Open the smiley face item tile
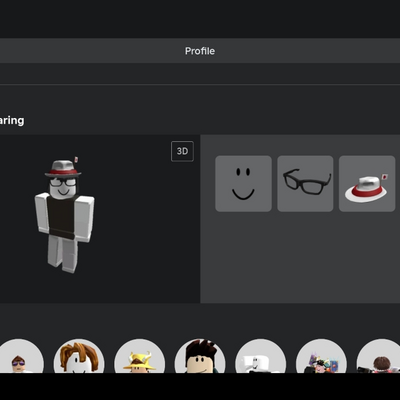The image size is (400, 400). (x=243, y=184)
